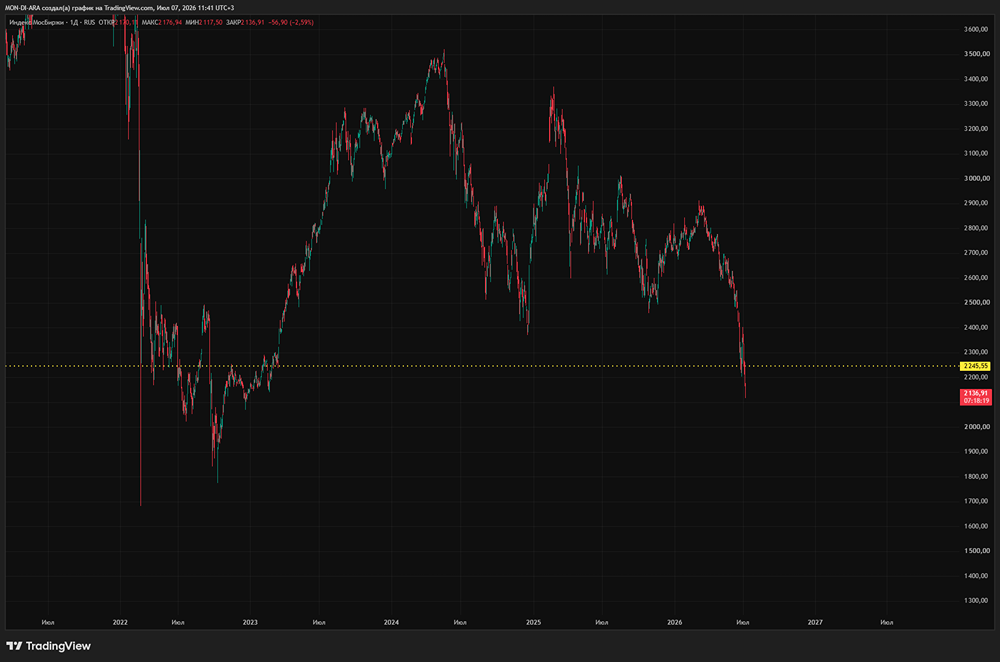Click the 1300,00 price scale label

976,601
